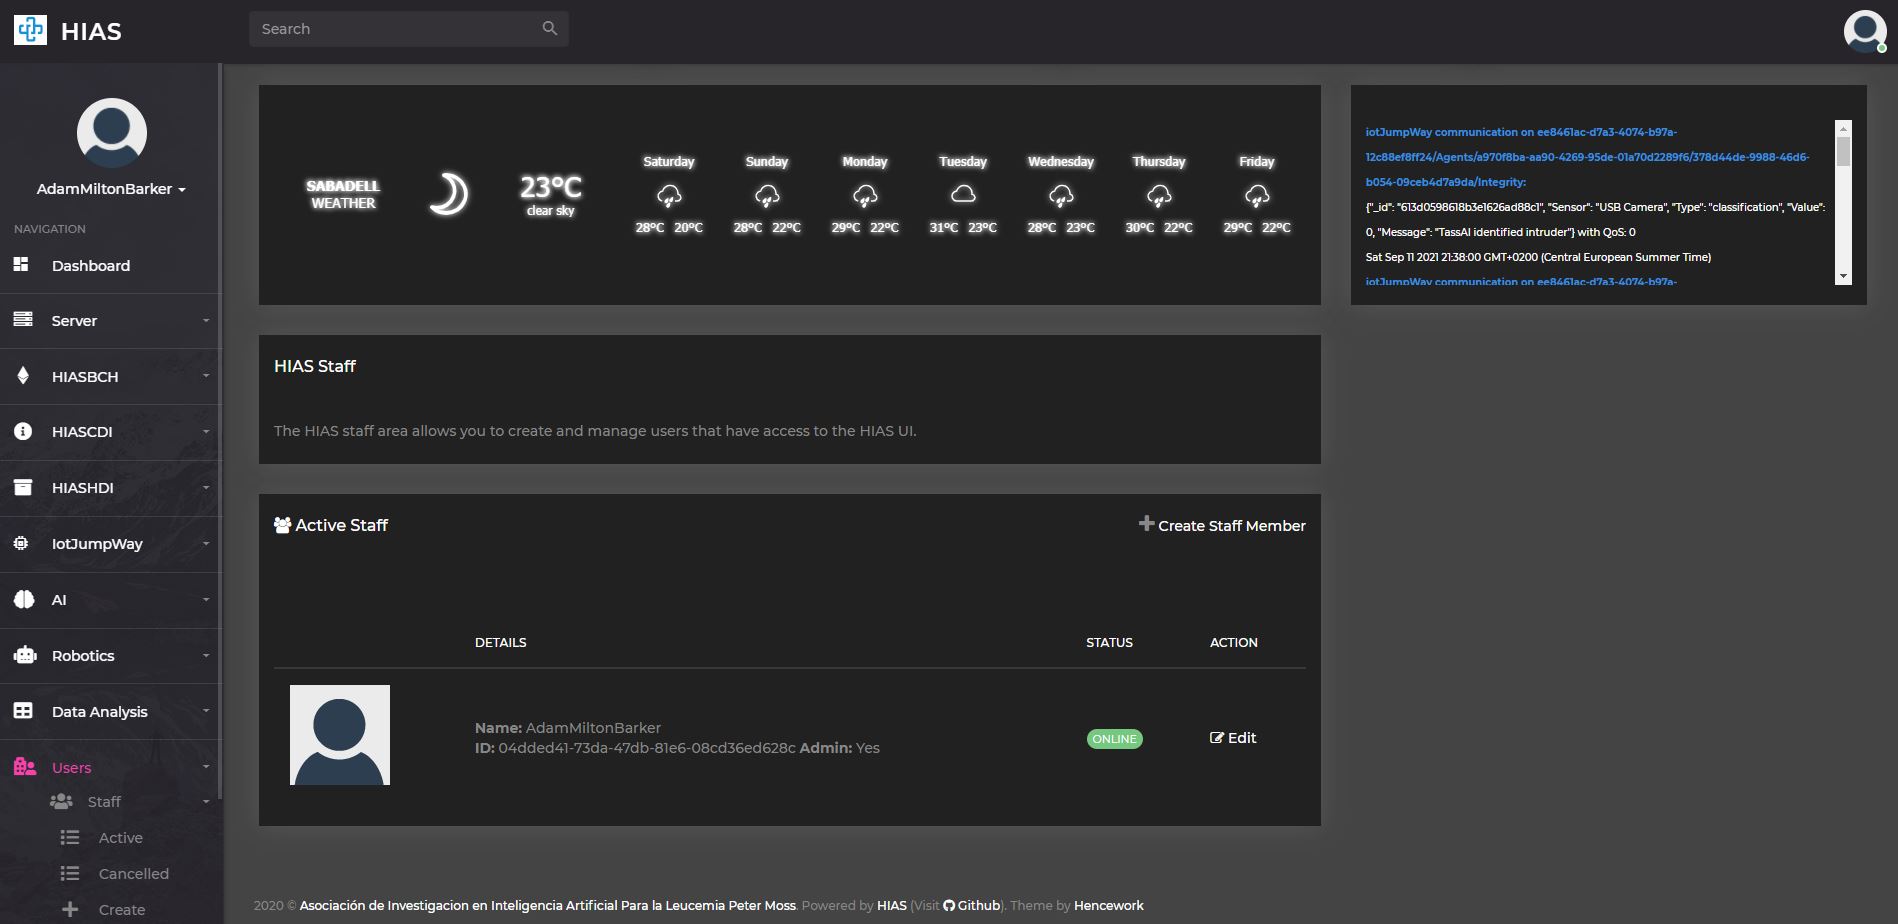Expand the IotJumpWay menu arrow
Screen dimensions: 1898x924
click(x=206, y=544)
